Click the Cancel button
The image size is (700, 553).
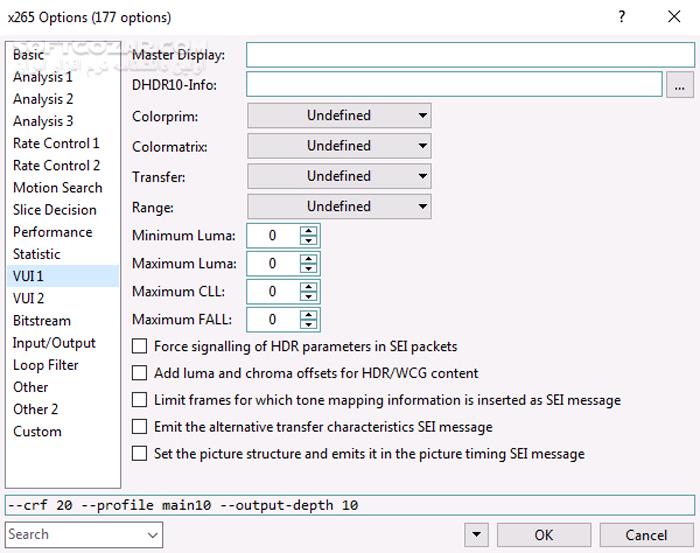[x=646, y=535]
